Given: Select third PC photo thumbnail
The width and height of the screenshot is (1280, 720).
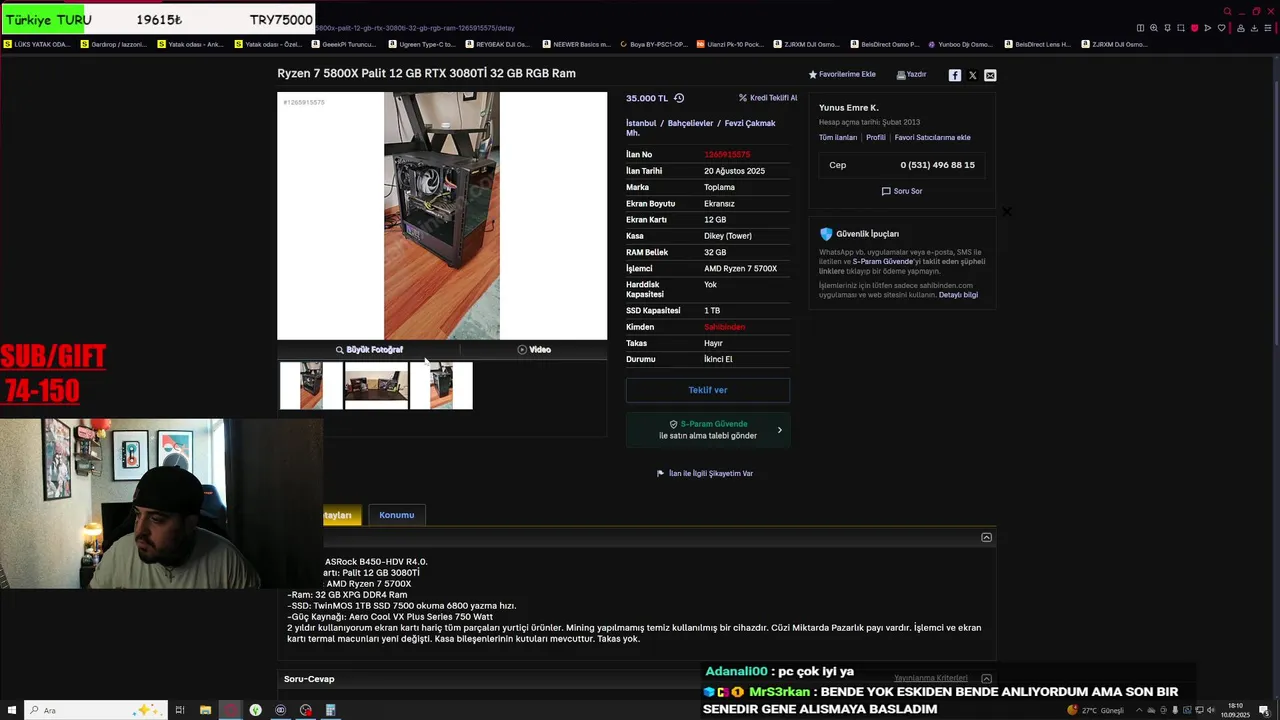Looking at the screenshot, I should (x=441, y=386).
